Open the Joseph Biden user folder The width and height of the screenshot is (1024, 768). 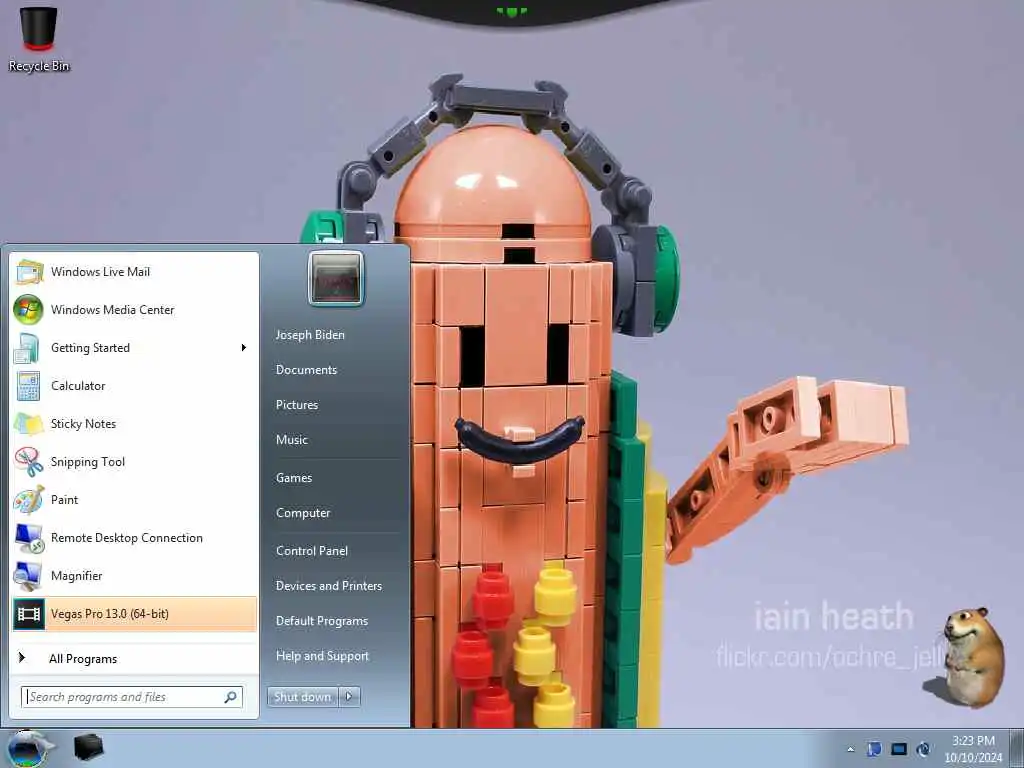coord(310,334)
